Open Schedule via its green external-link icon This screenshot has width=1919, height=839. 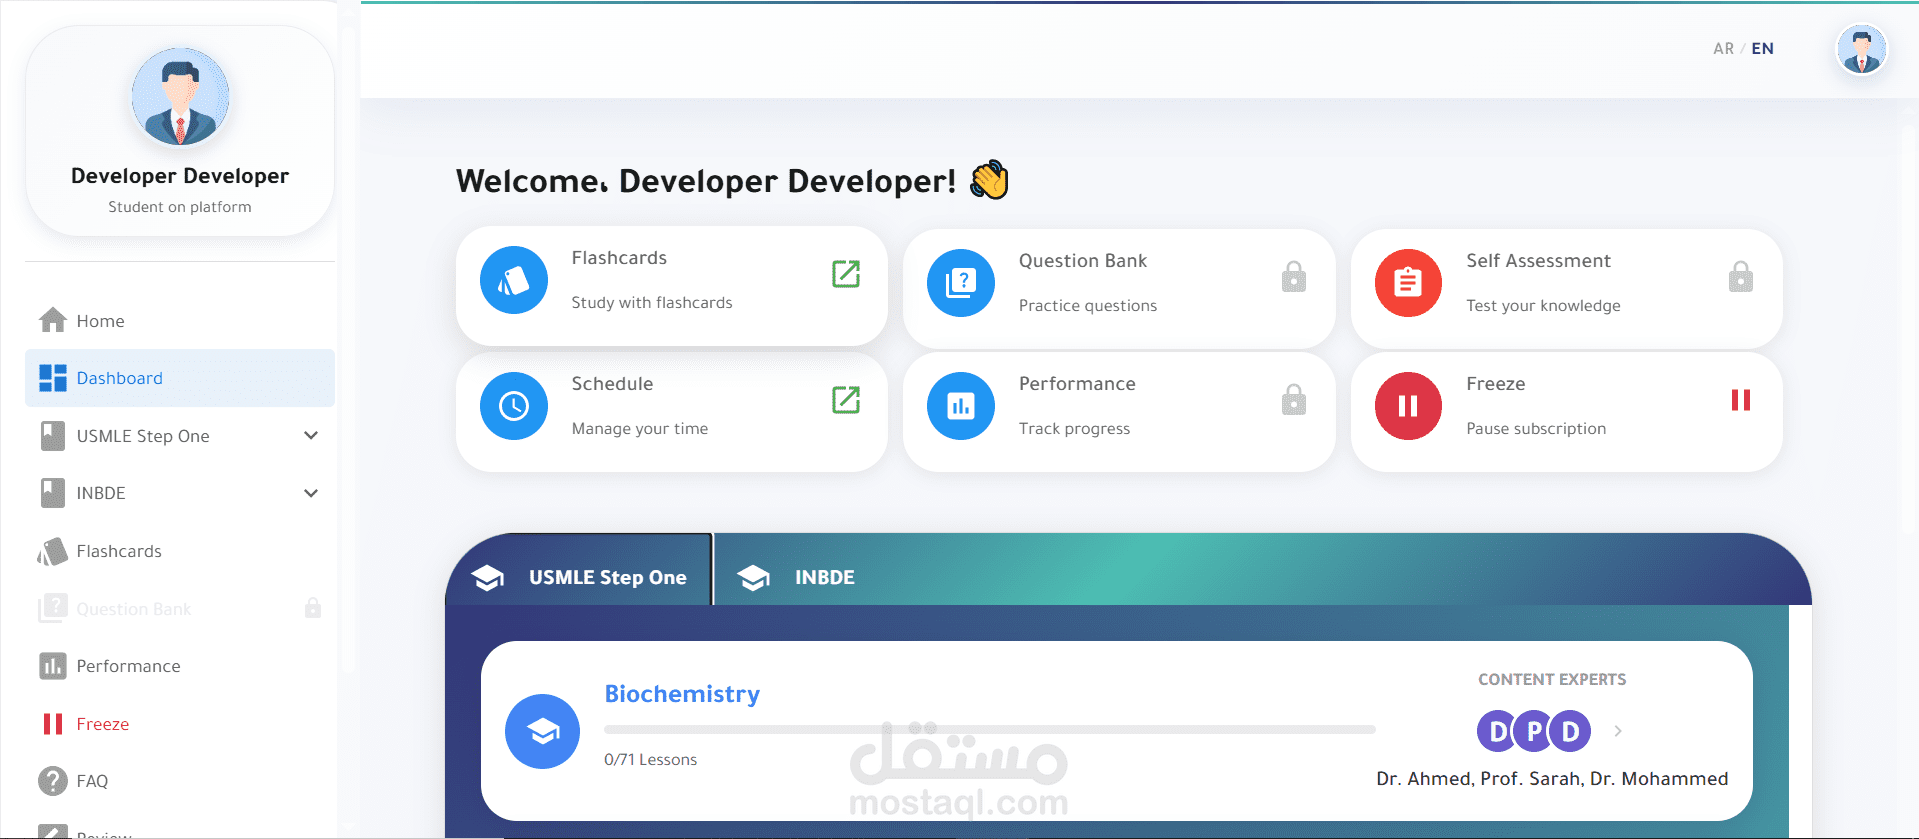[846, 399]
